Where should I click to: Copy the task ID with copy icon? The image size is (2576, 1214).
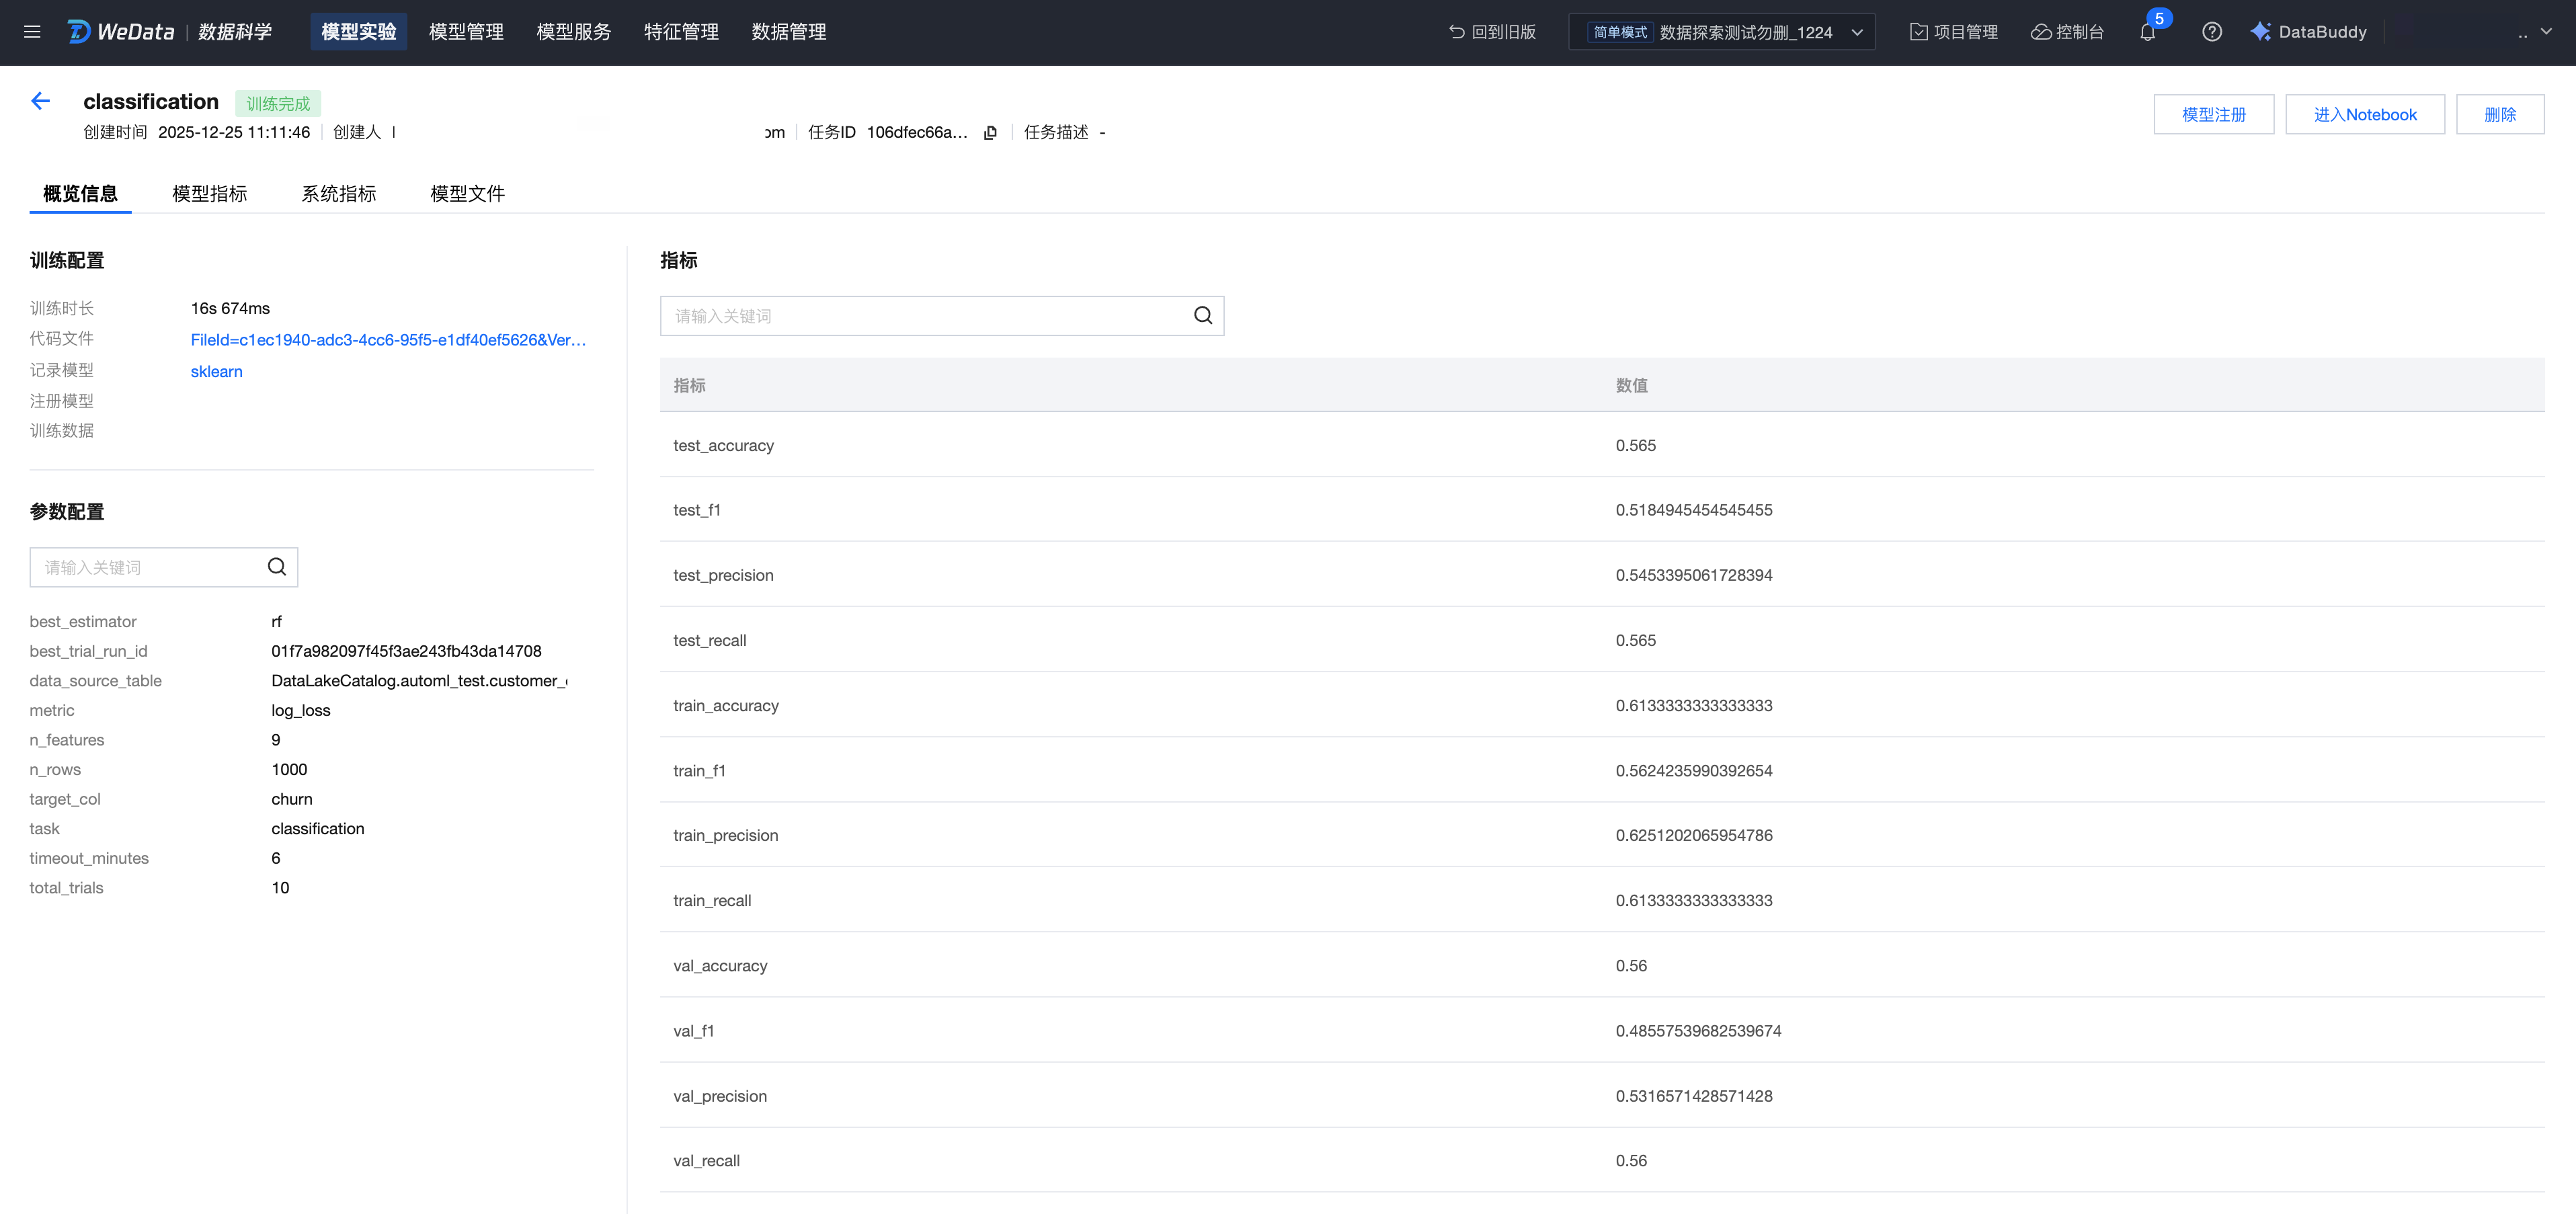(990, 133)
